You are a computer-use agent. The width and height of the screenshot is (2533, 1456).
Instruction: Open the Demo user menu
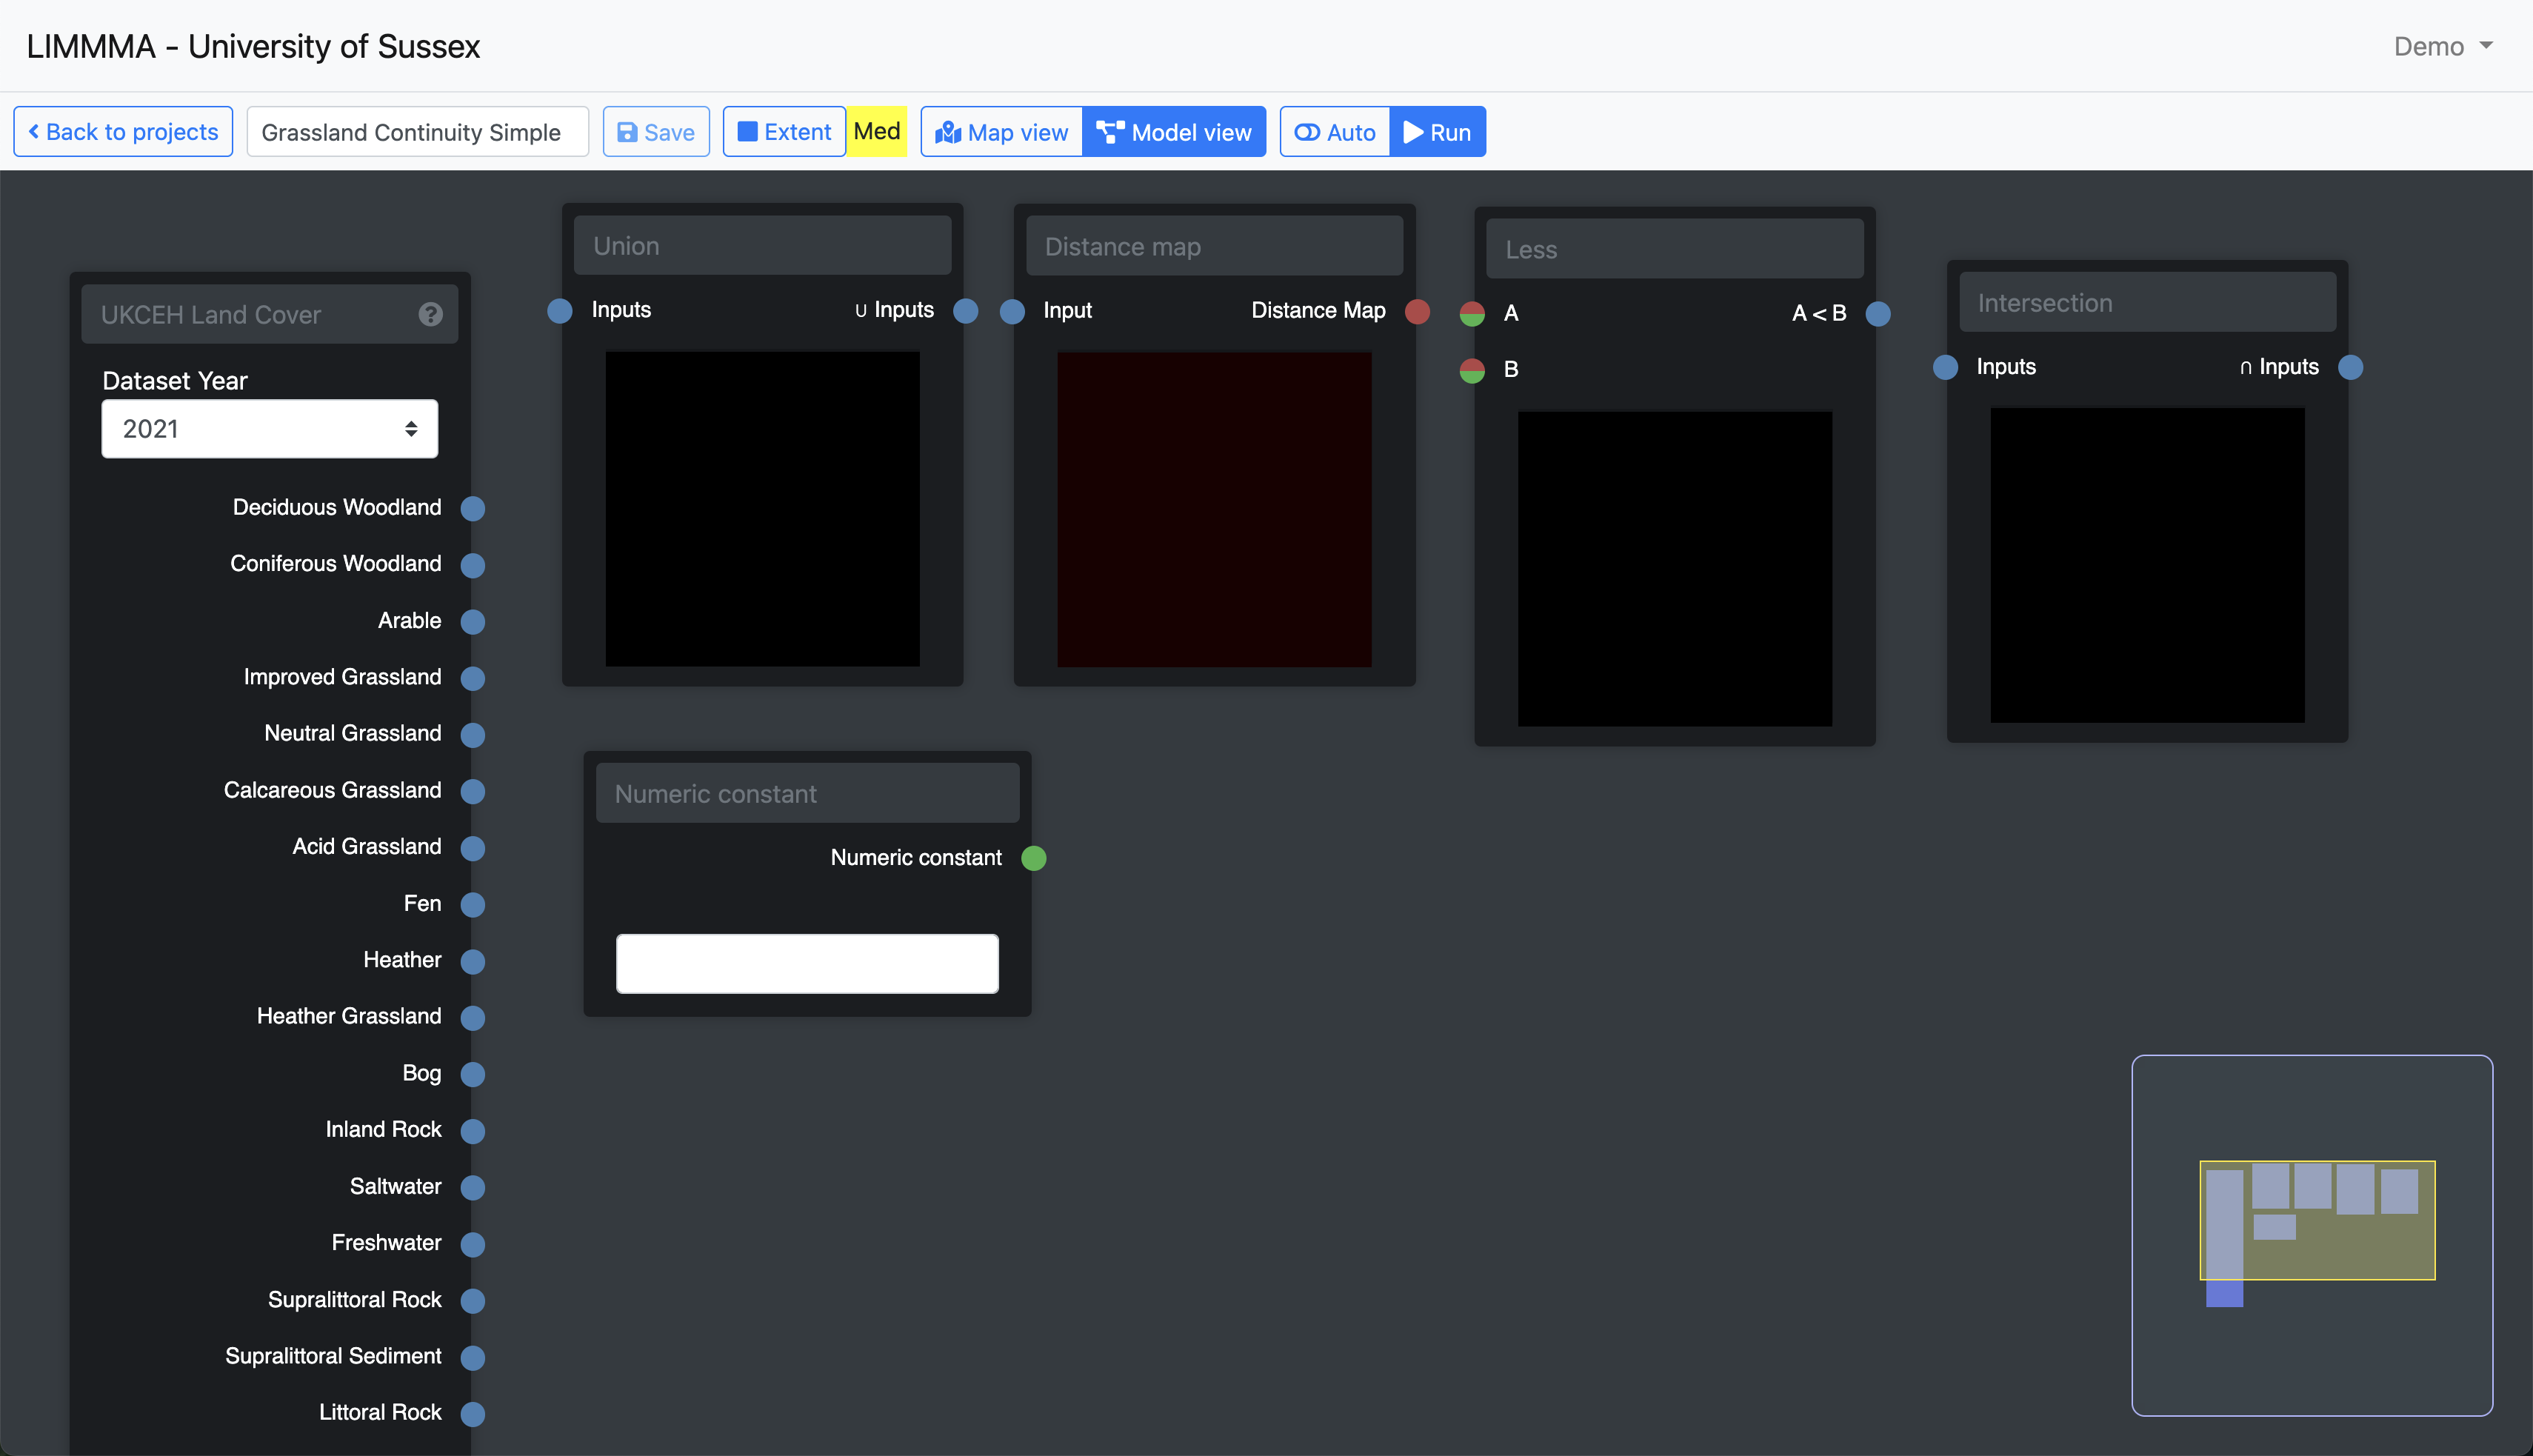click(2441, 47)
